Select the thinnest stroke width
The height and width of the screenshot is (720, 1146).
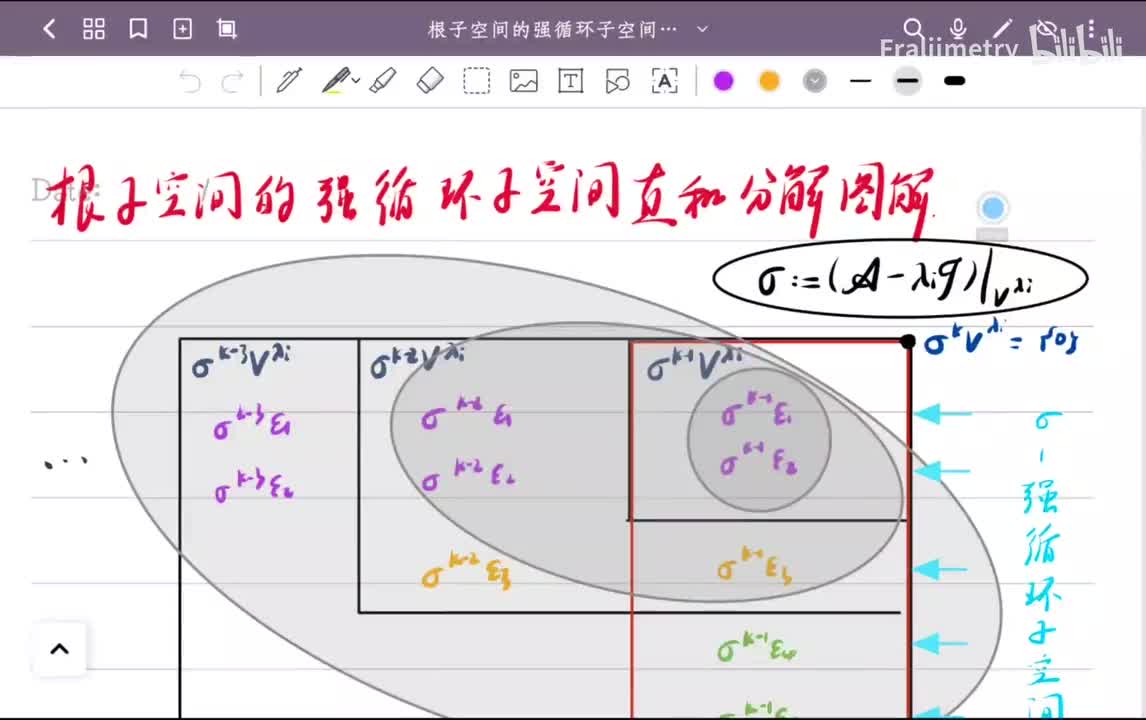coord(861,80)
